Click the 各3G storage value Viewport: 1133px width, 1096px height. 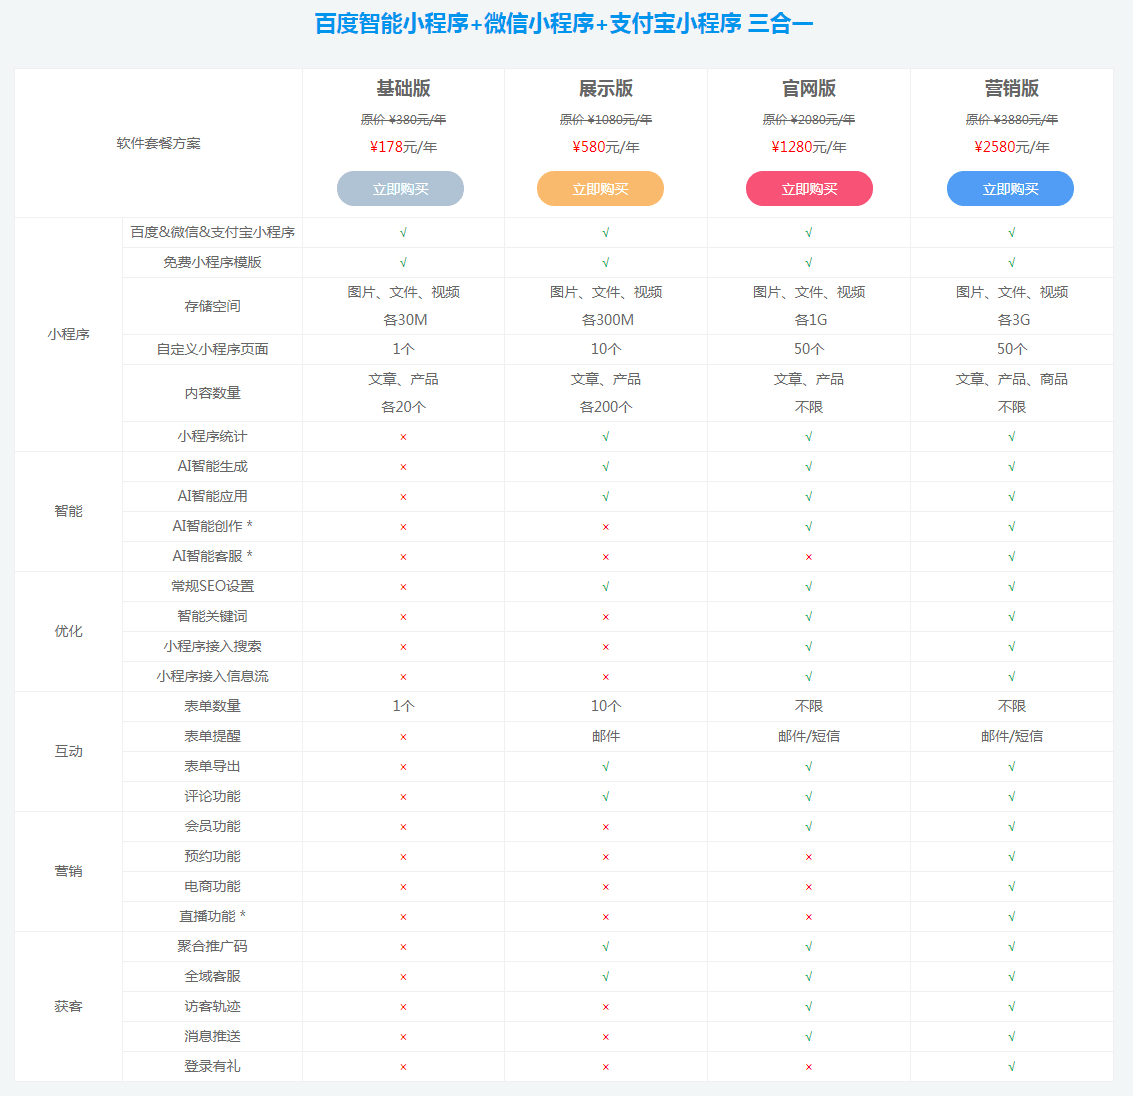click(x=1013, y=319)
